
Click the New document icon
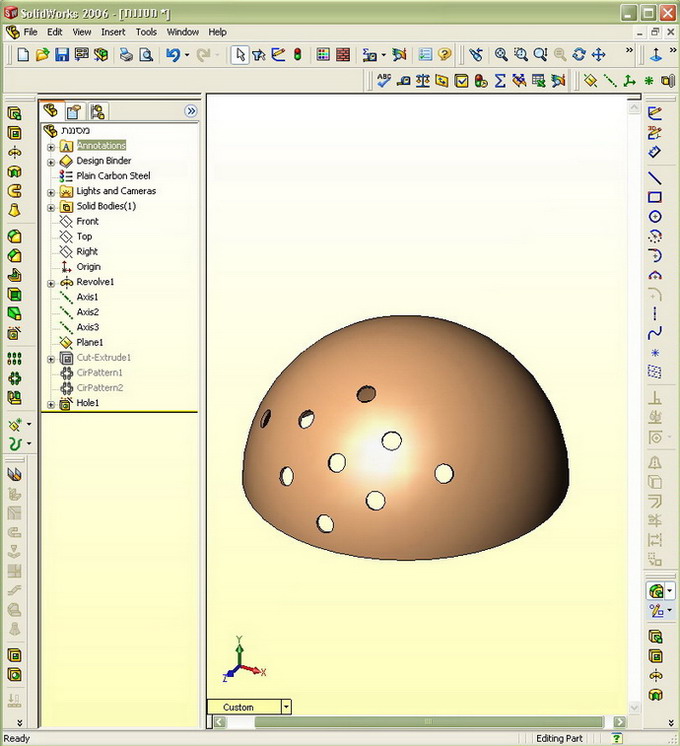pos(23,55)
